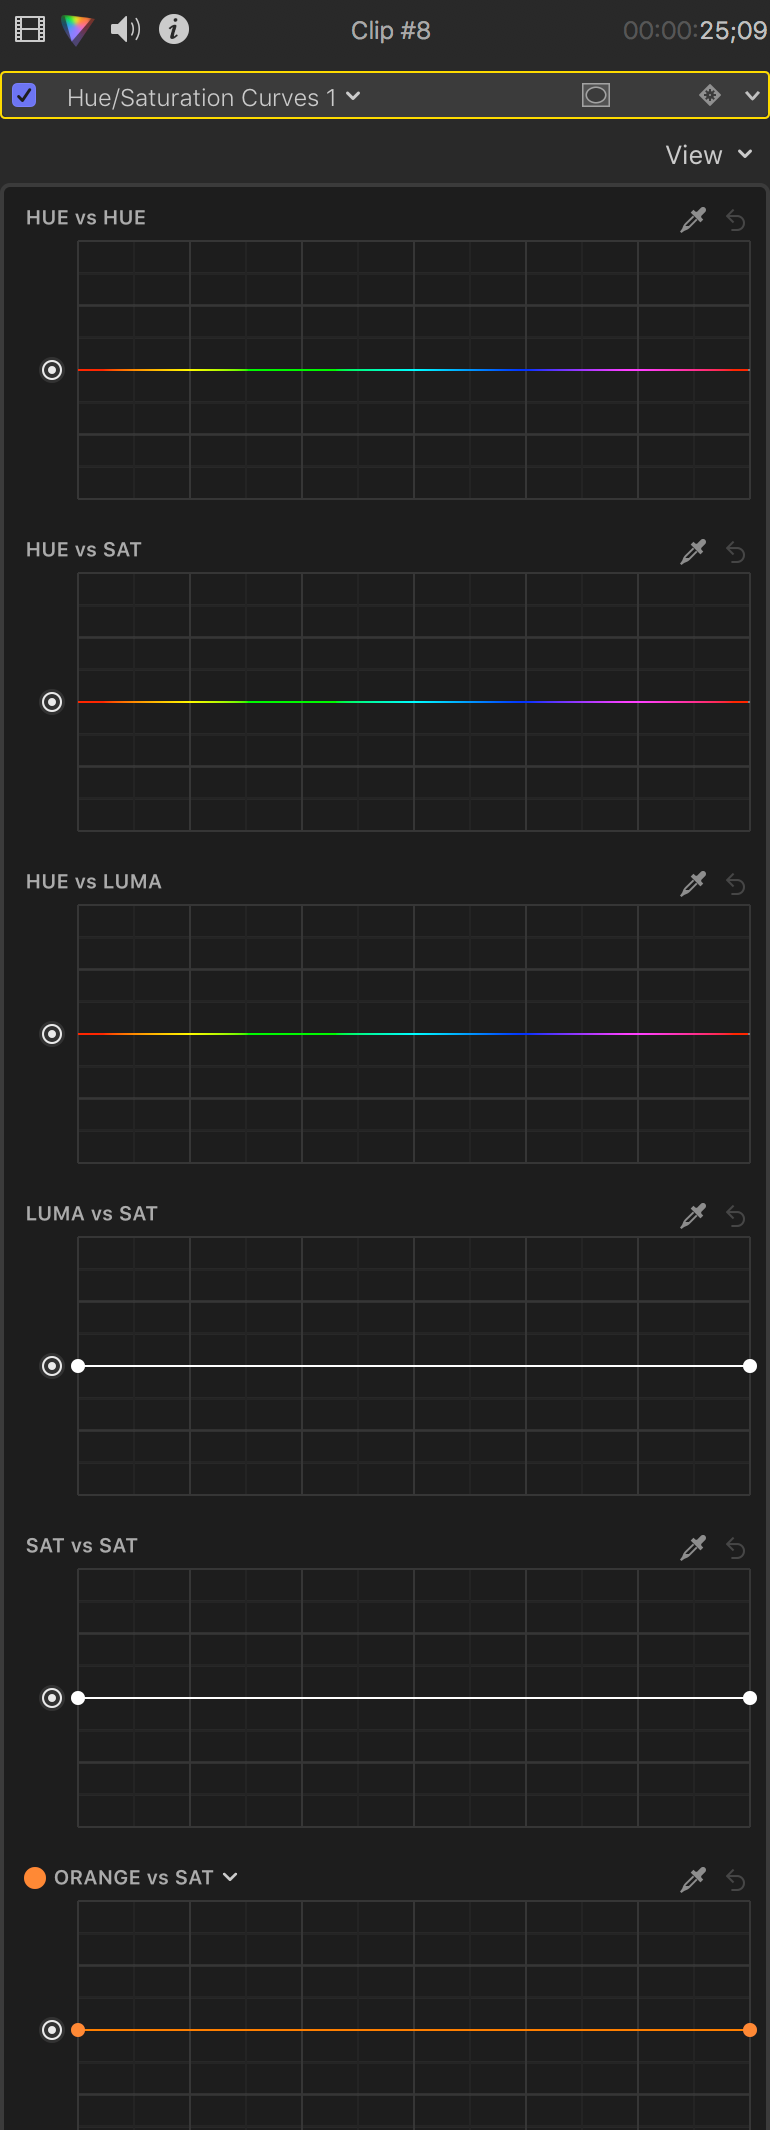This screenshot has height=2130, width=770.
Task: Pick HUE vs HUE eyedropper
Action: (x=693, y=219)
